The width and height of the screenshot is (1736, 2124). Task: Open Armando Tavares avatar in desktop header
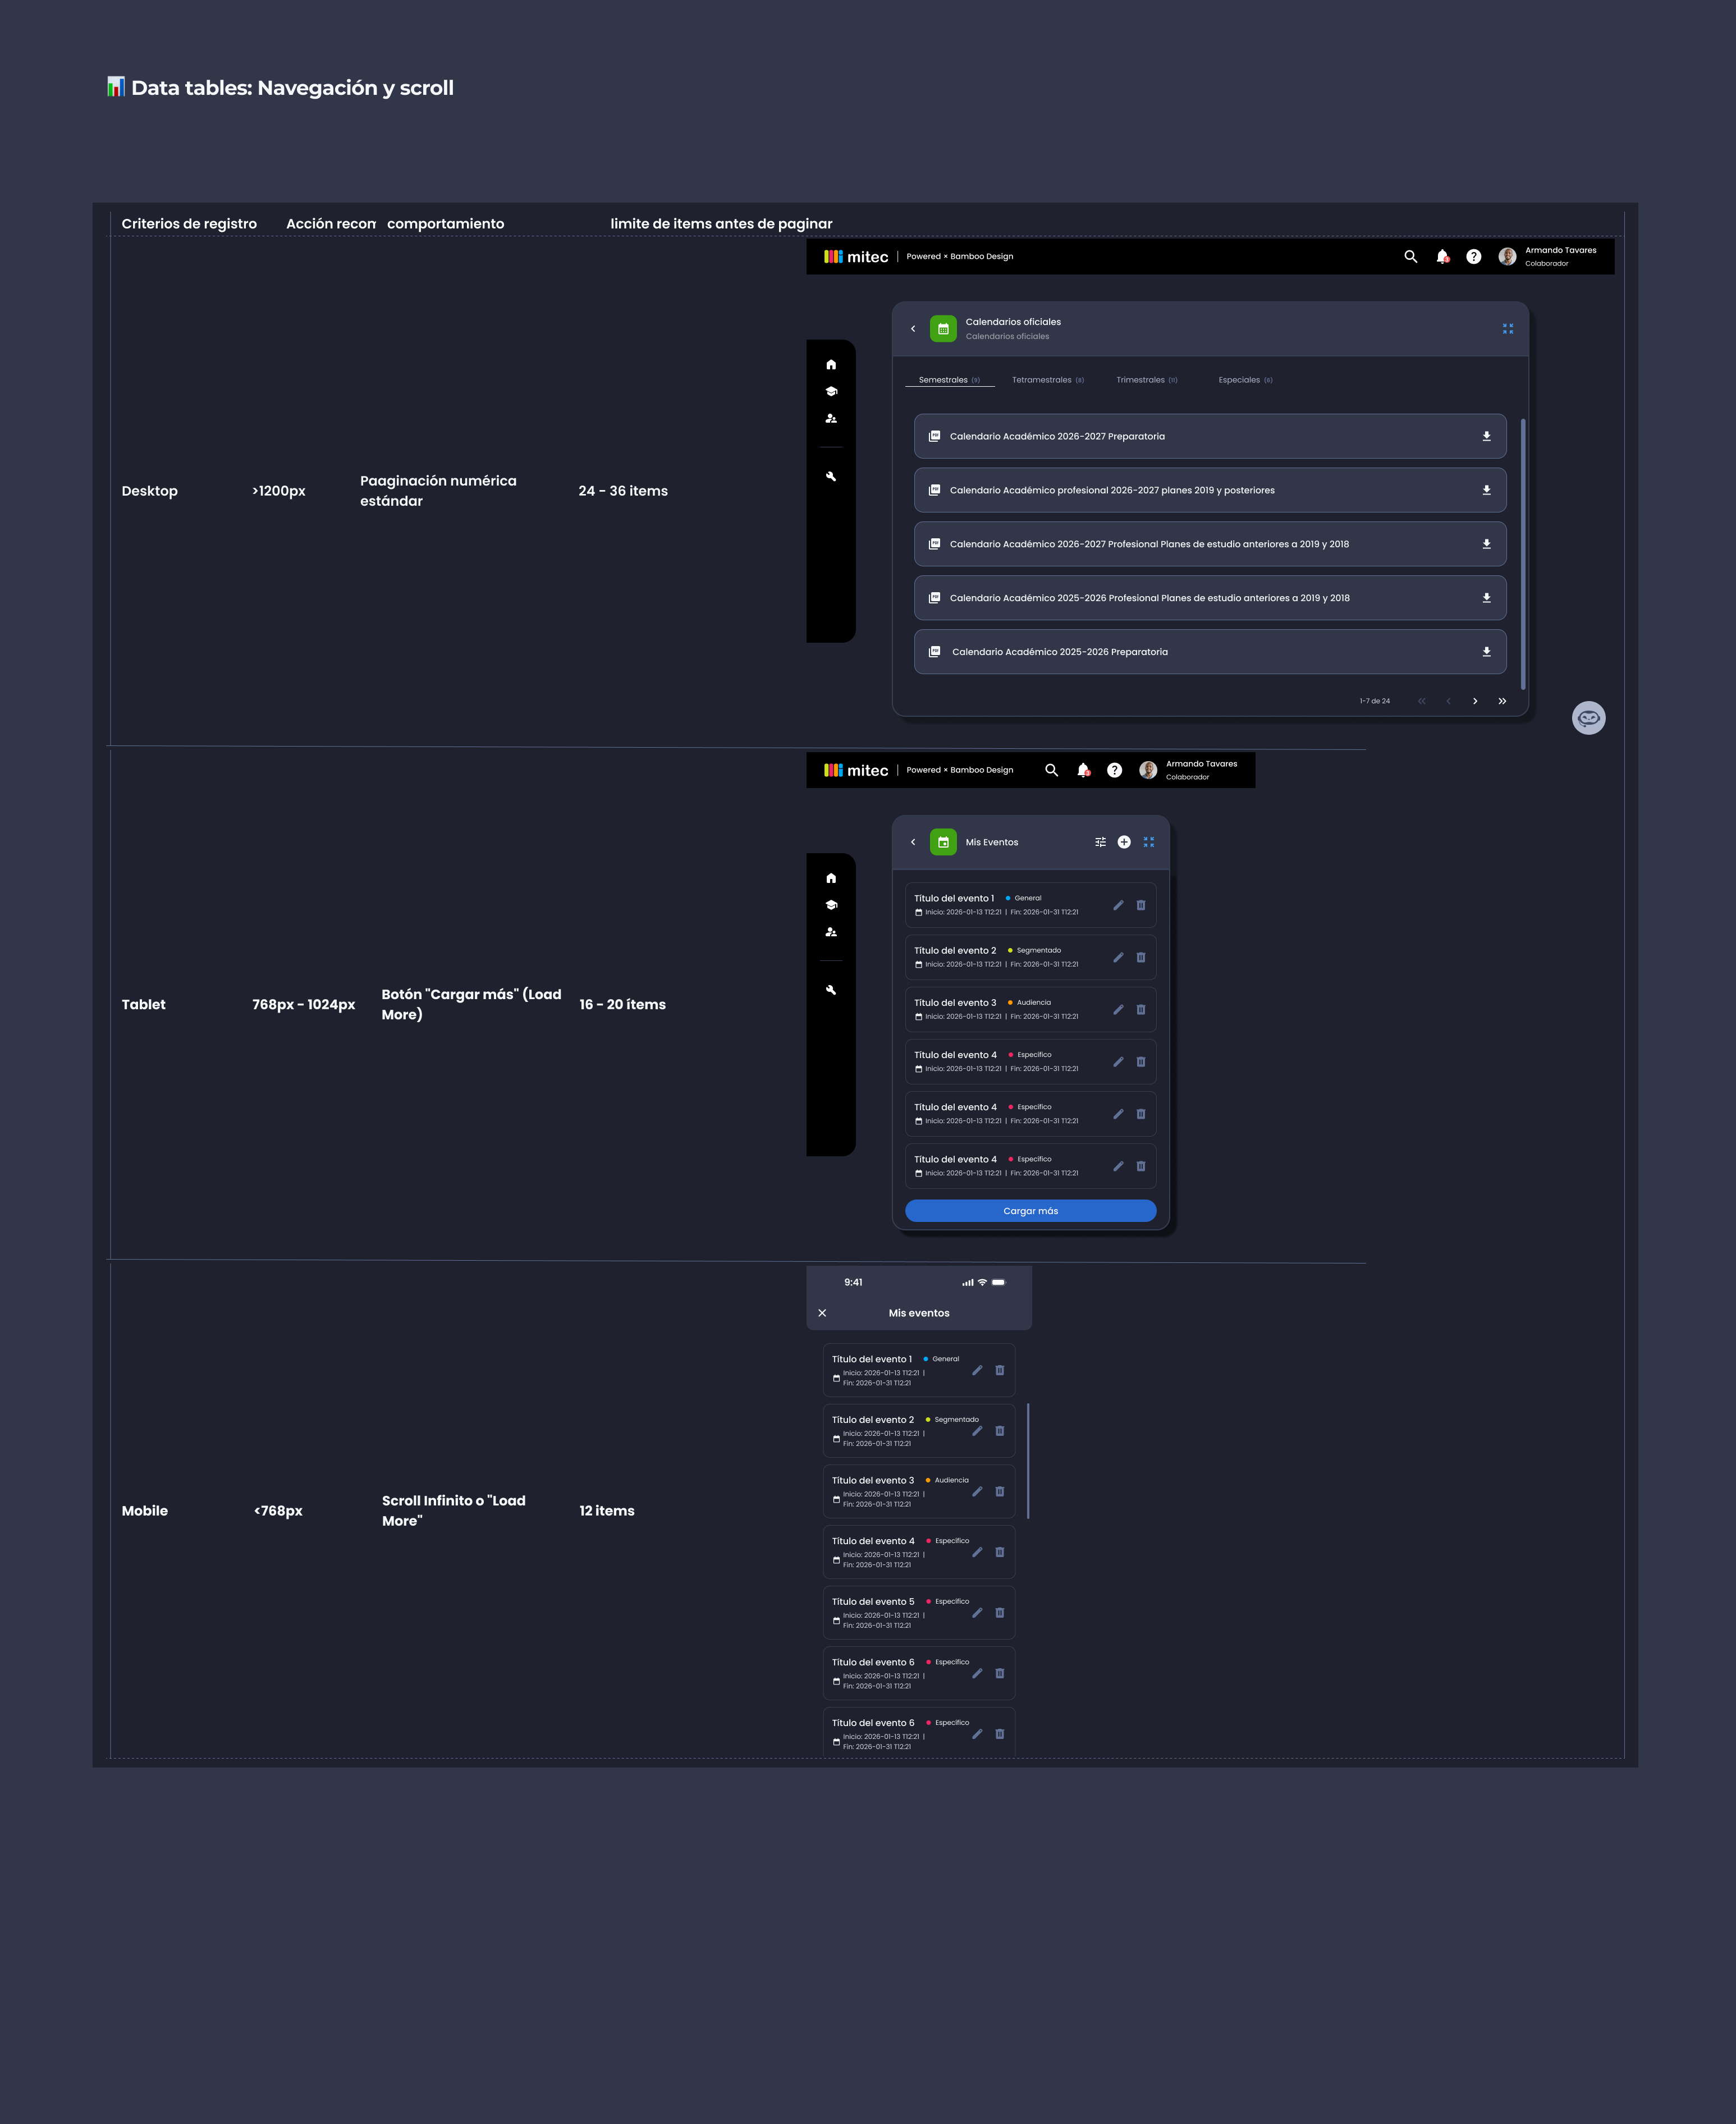[1507, 257]
